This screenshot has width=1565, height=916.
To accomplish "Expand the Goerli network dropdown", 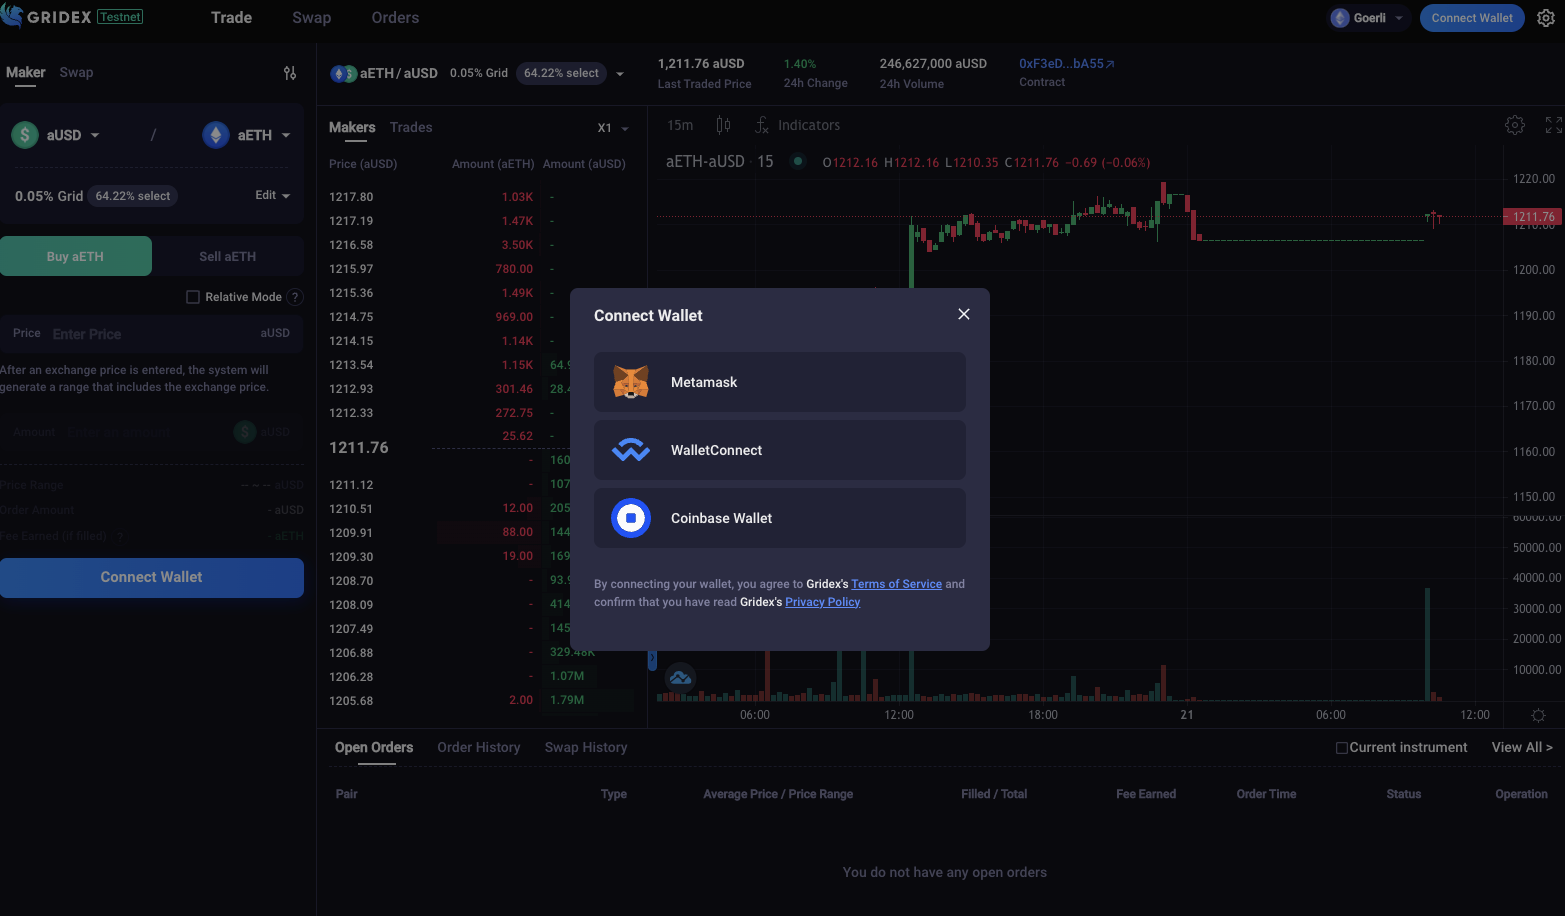I will coord(1368,18).
